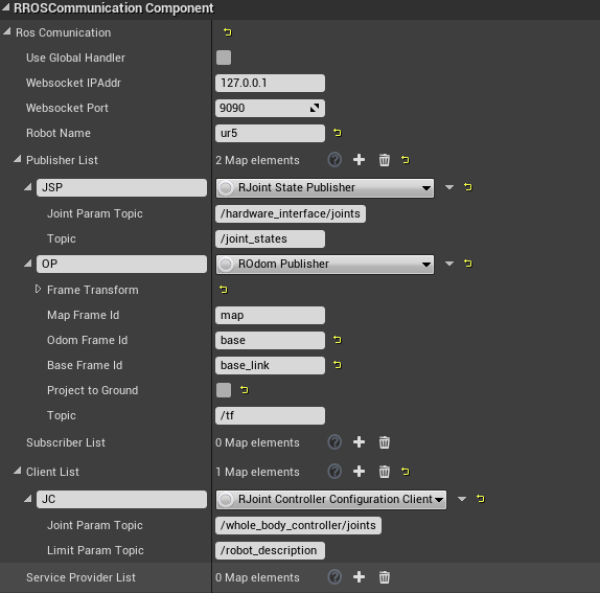Open ROdom Publisher class dropdown

pos(325,264)
